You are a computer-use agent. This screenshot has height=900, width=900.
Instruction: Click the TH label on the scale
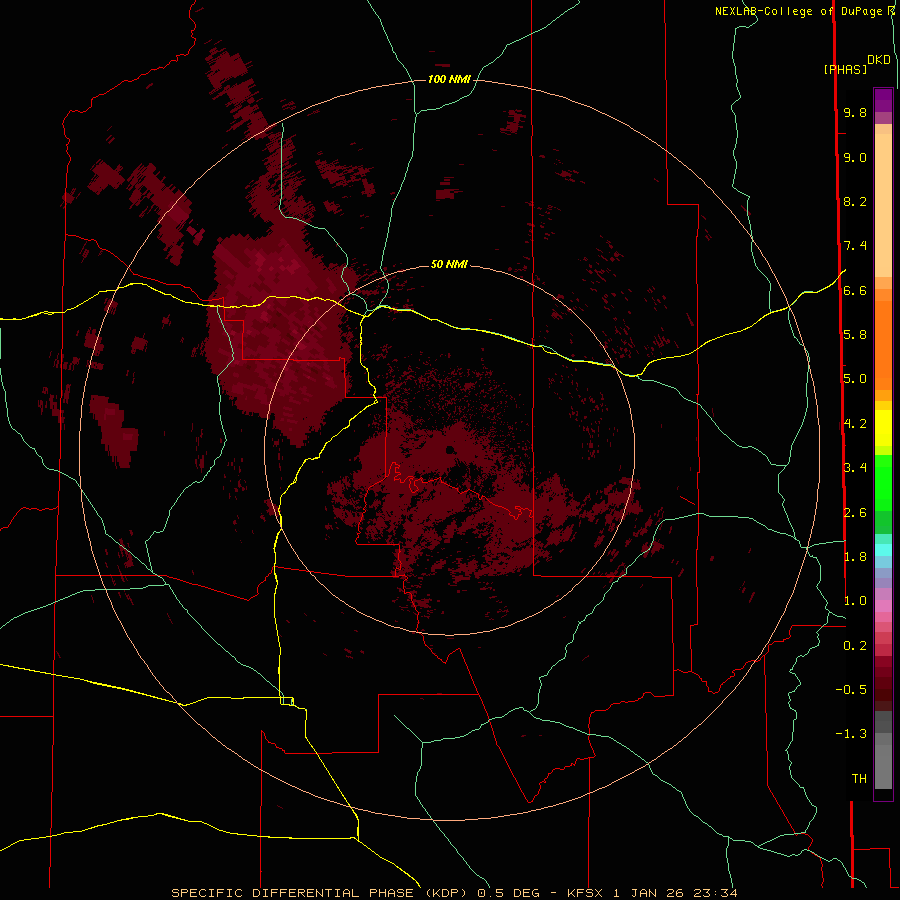click(x=859, y=779)
